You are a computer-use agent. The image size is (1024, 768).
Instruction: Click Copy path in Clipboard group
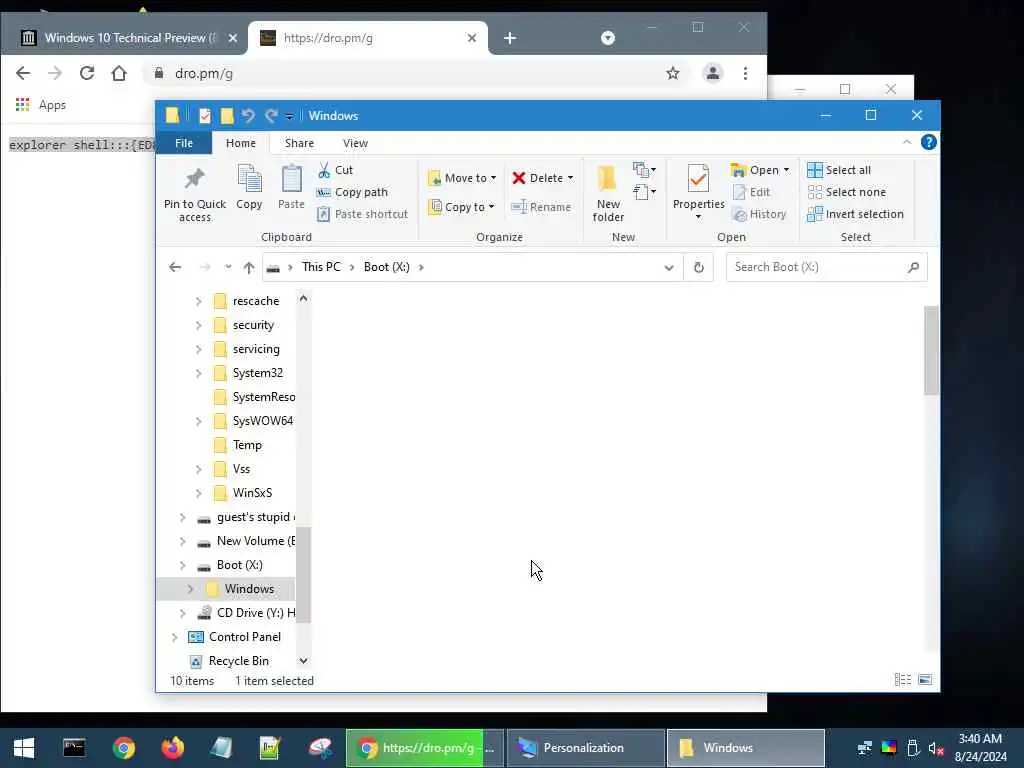coord(353,192)
